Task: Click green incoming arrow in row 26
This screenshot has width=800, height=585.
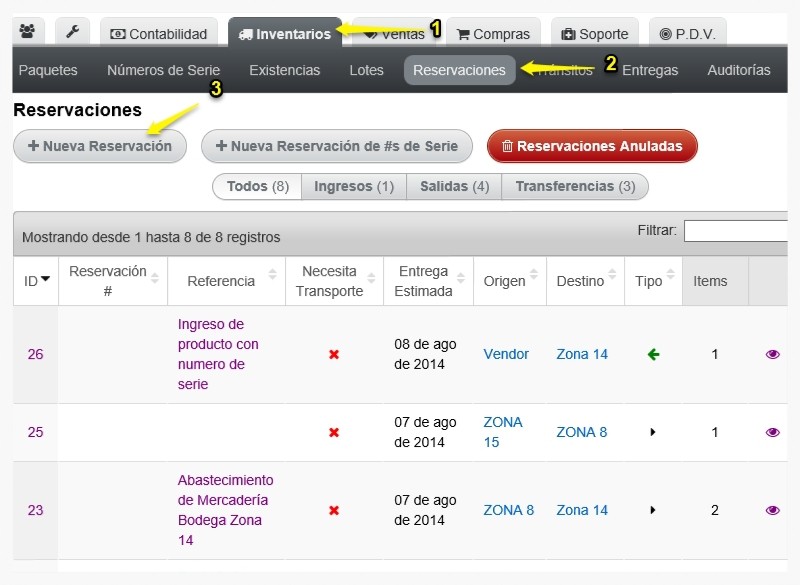Action: tap(654, 354)
